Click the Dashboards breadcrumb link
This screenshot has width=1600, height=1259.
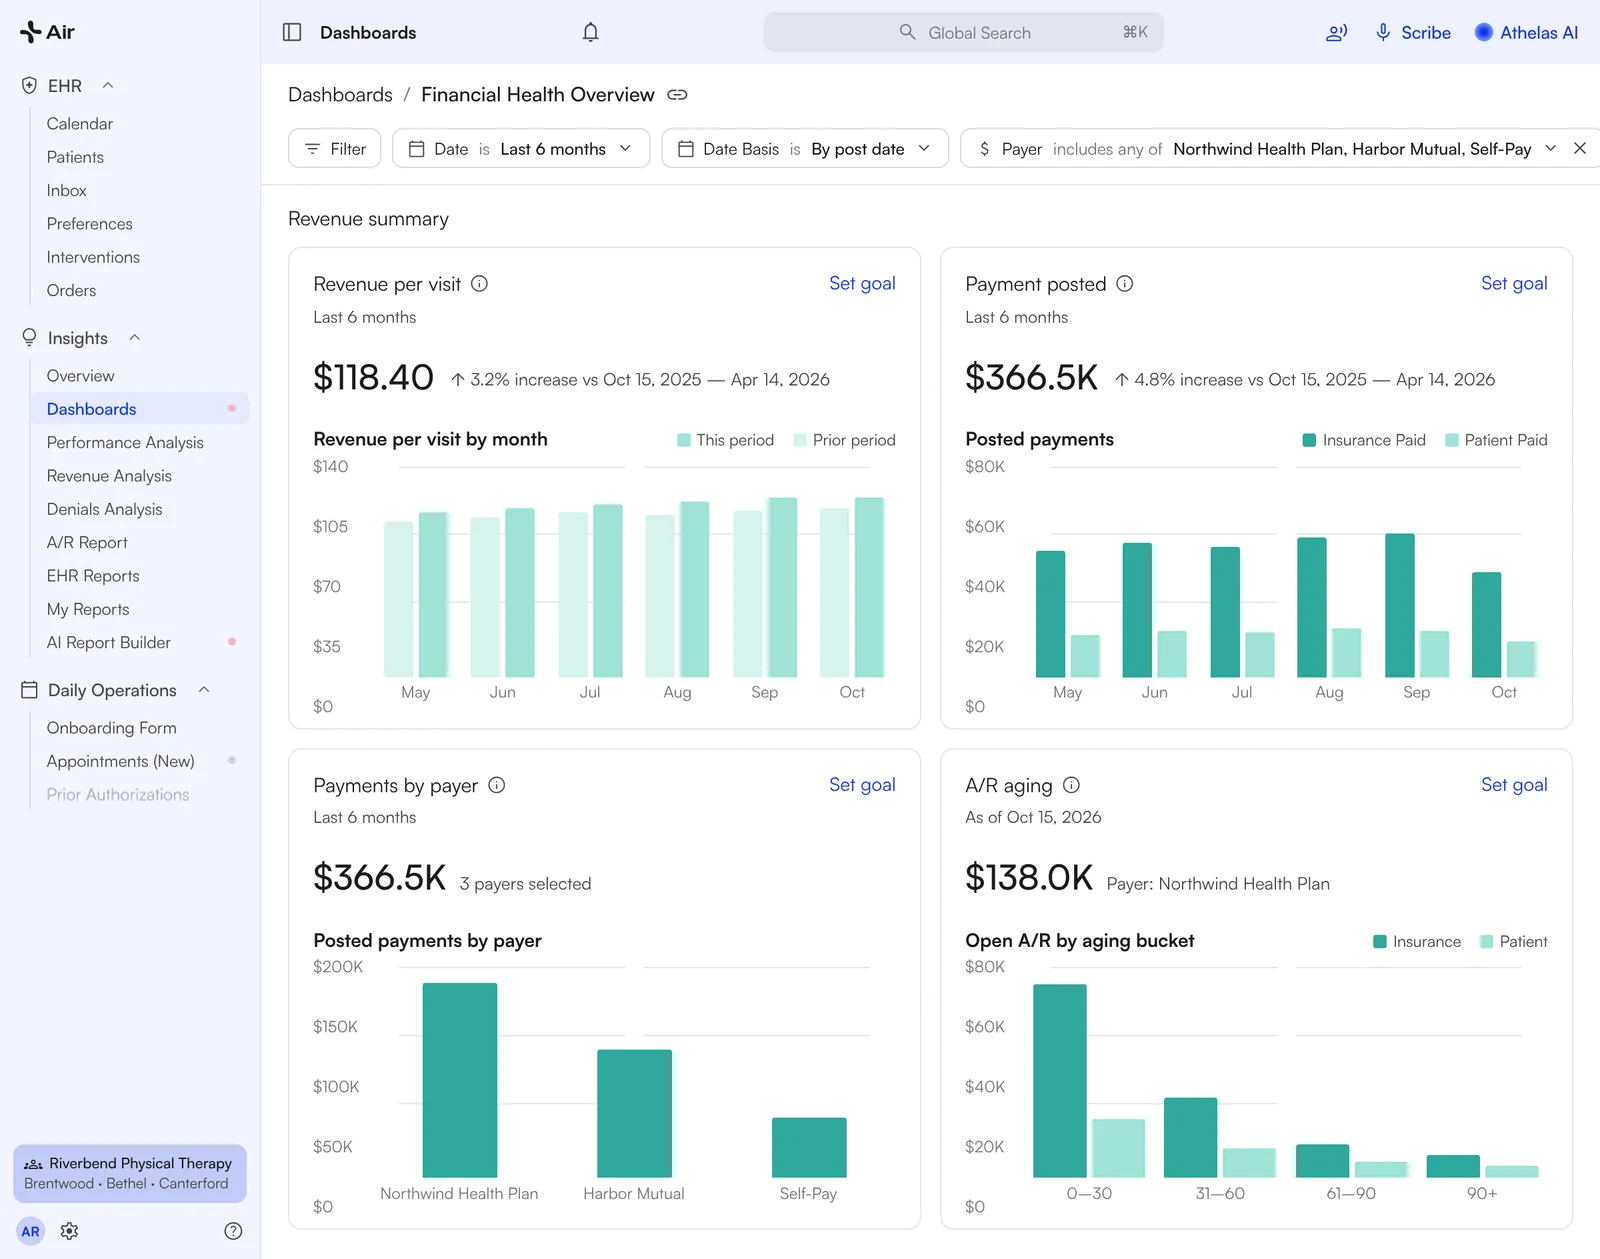click(340, 94)
